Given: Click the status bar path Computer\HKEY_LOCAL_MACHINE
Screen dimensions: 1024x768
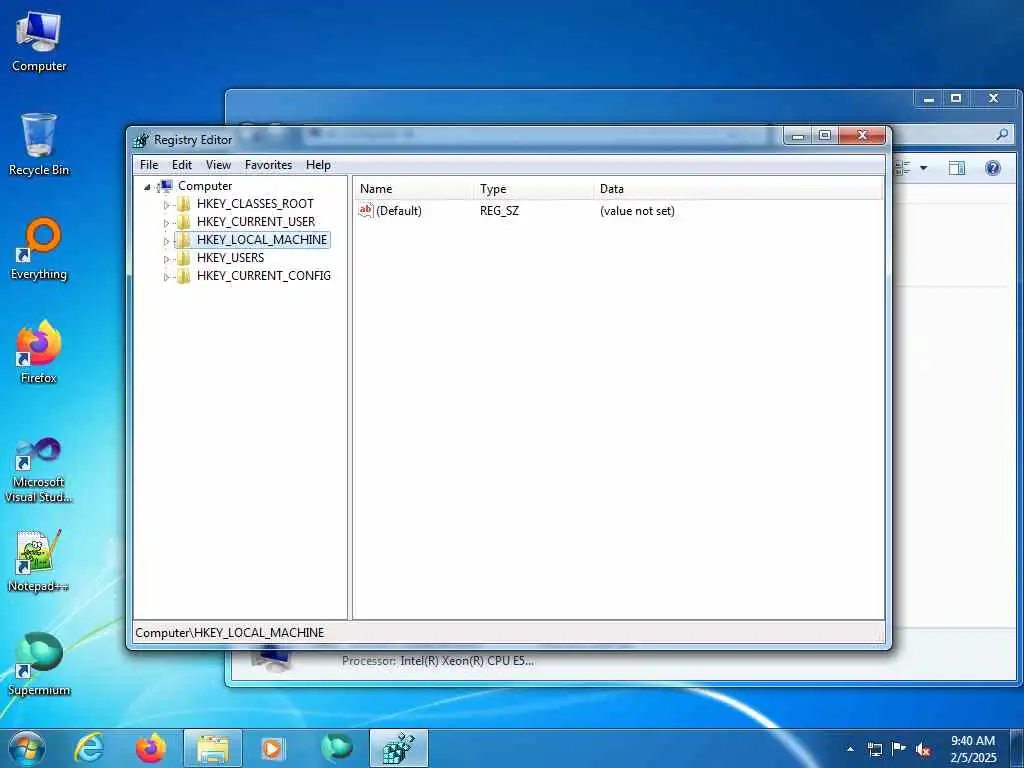Looking at the screenshot, I should coord(230,633).
